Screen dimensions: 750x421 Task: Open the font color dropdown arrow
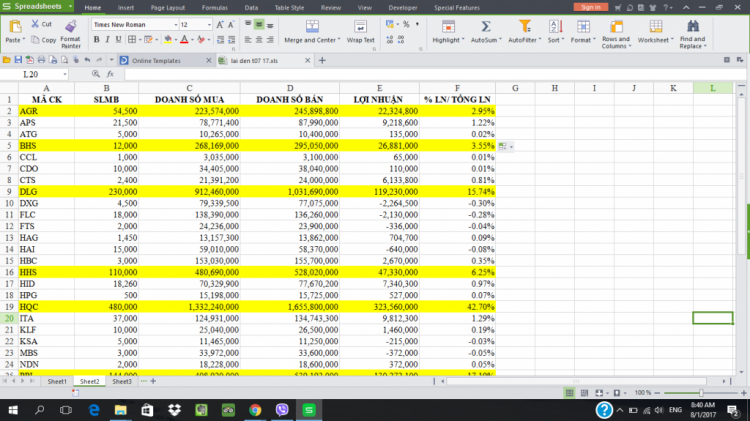pos(192,40)
